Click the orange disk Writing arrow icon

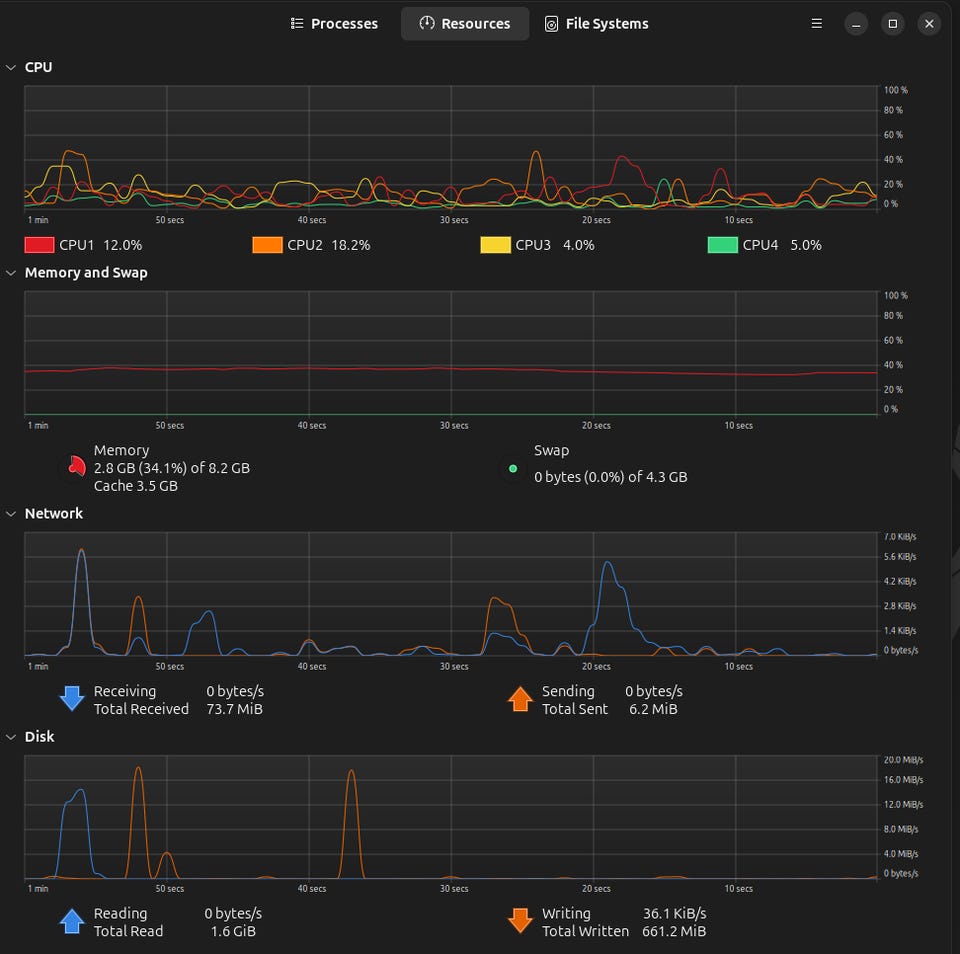coord(520,921)
